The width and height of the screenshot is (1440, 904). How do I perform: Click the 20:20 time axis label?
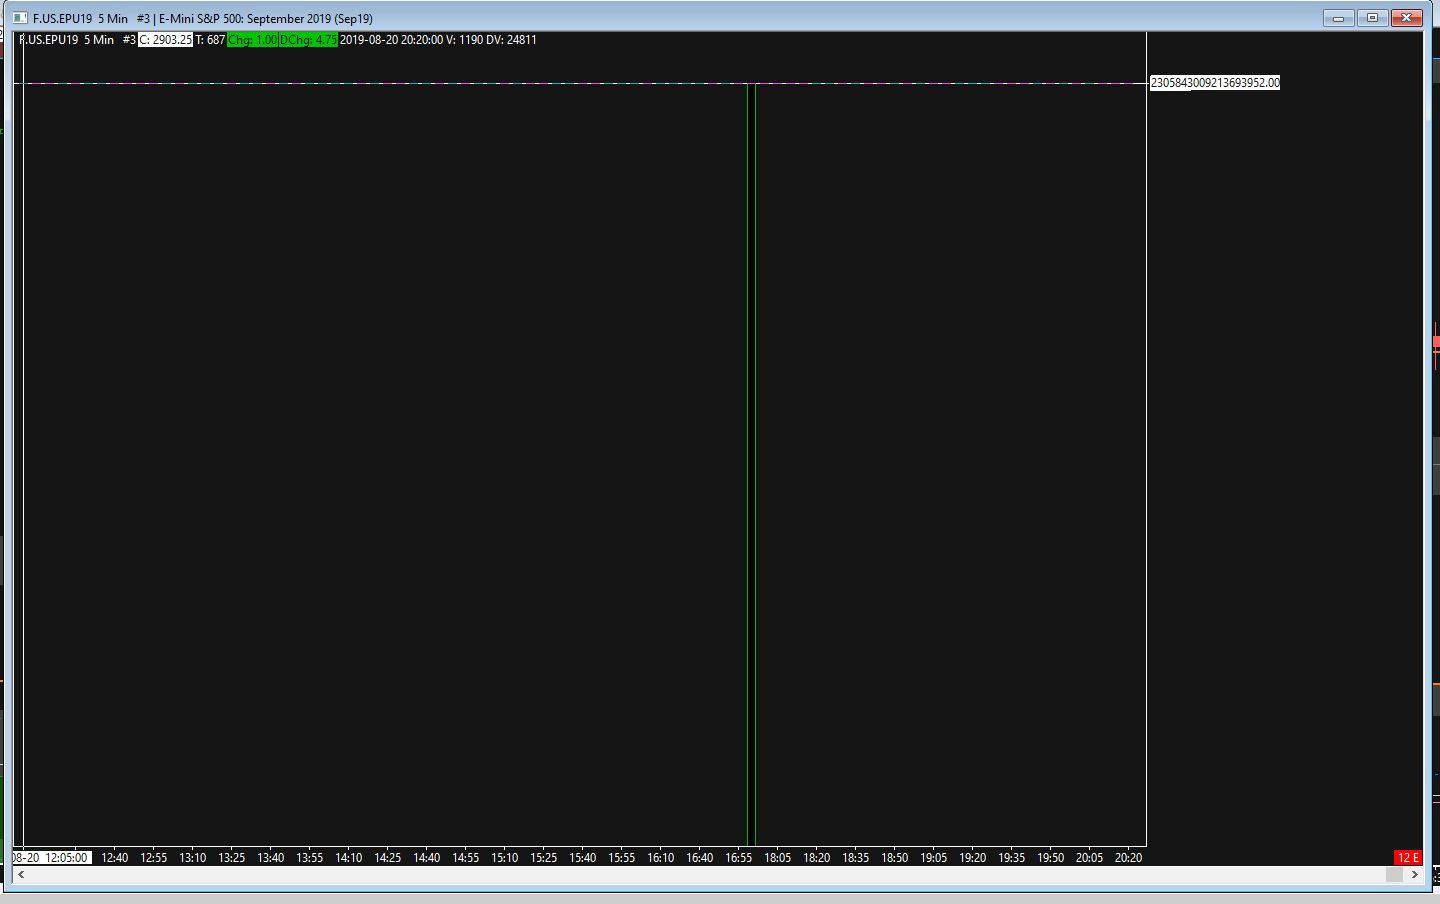(x=1129, y=858)
